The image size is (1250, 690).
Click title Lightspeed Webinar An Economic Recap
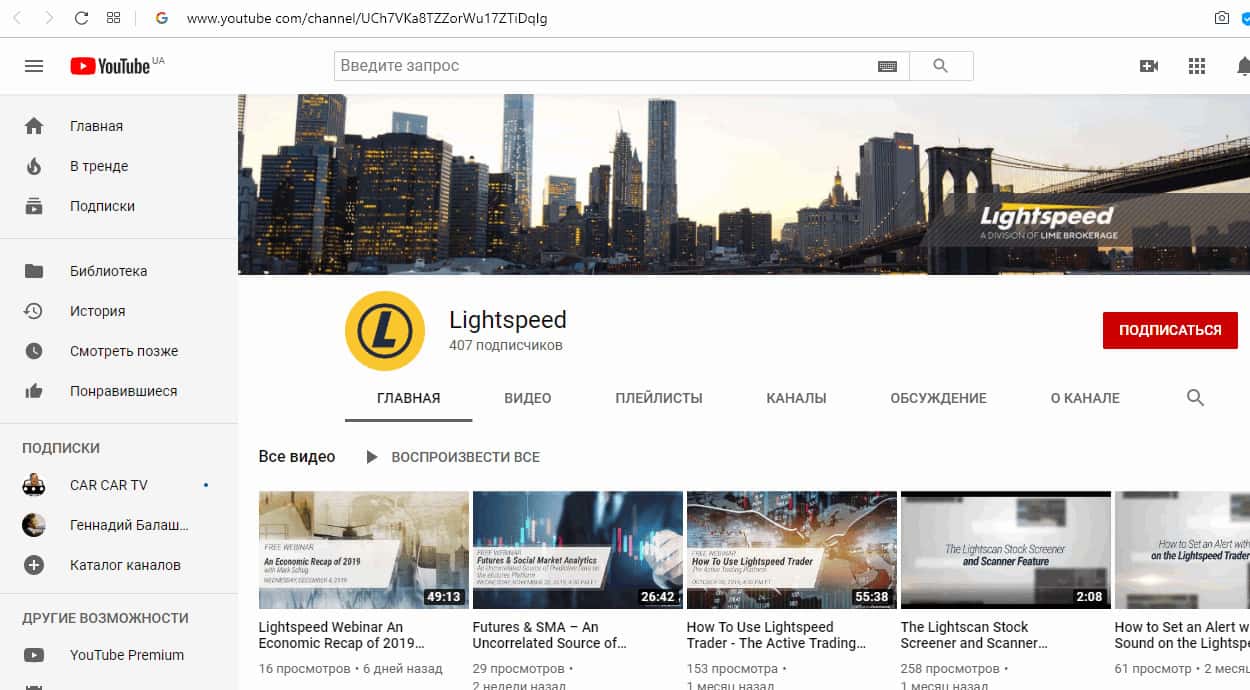click(342, 635)
